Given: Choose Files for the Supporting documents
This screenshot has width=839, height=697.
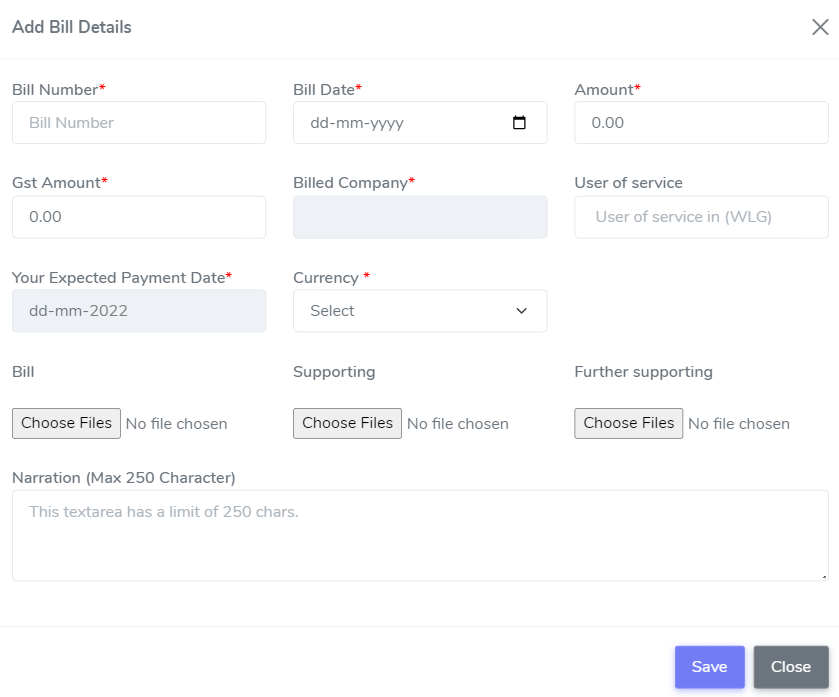Looking at the screenshot, I should click(347, 423).
